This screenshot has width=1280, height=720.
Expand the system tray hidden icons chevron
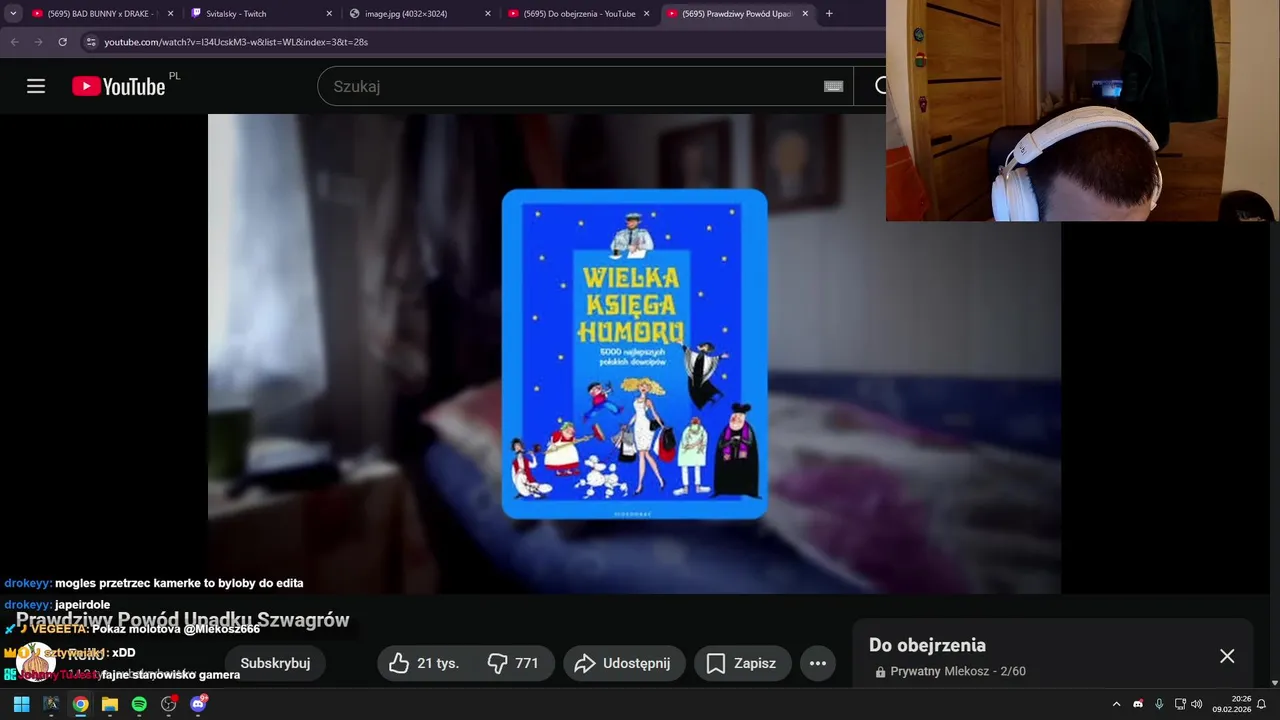tap(1116, 704)
